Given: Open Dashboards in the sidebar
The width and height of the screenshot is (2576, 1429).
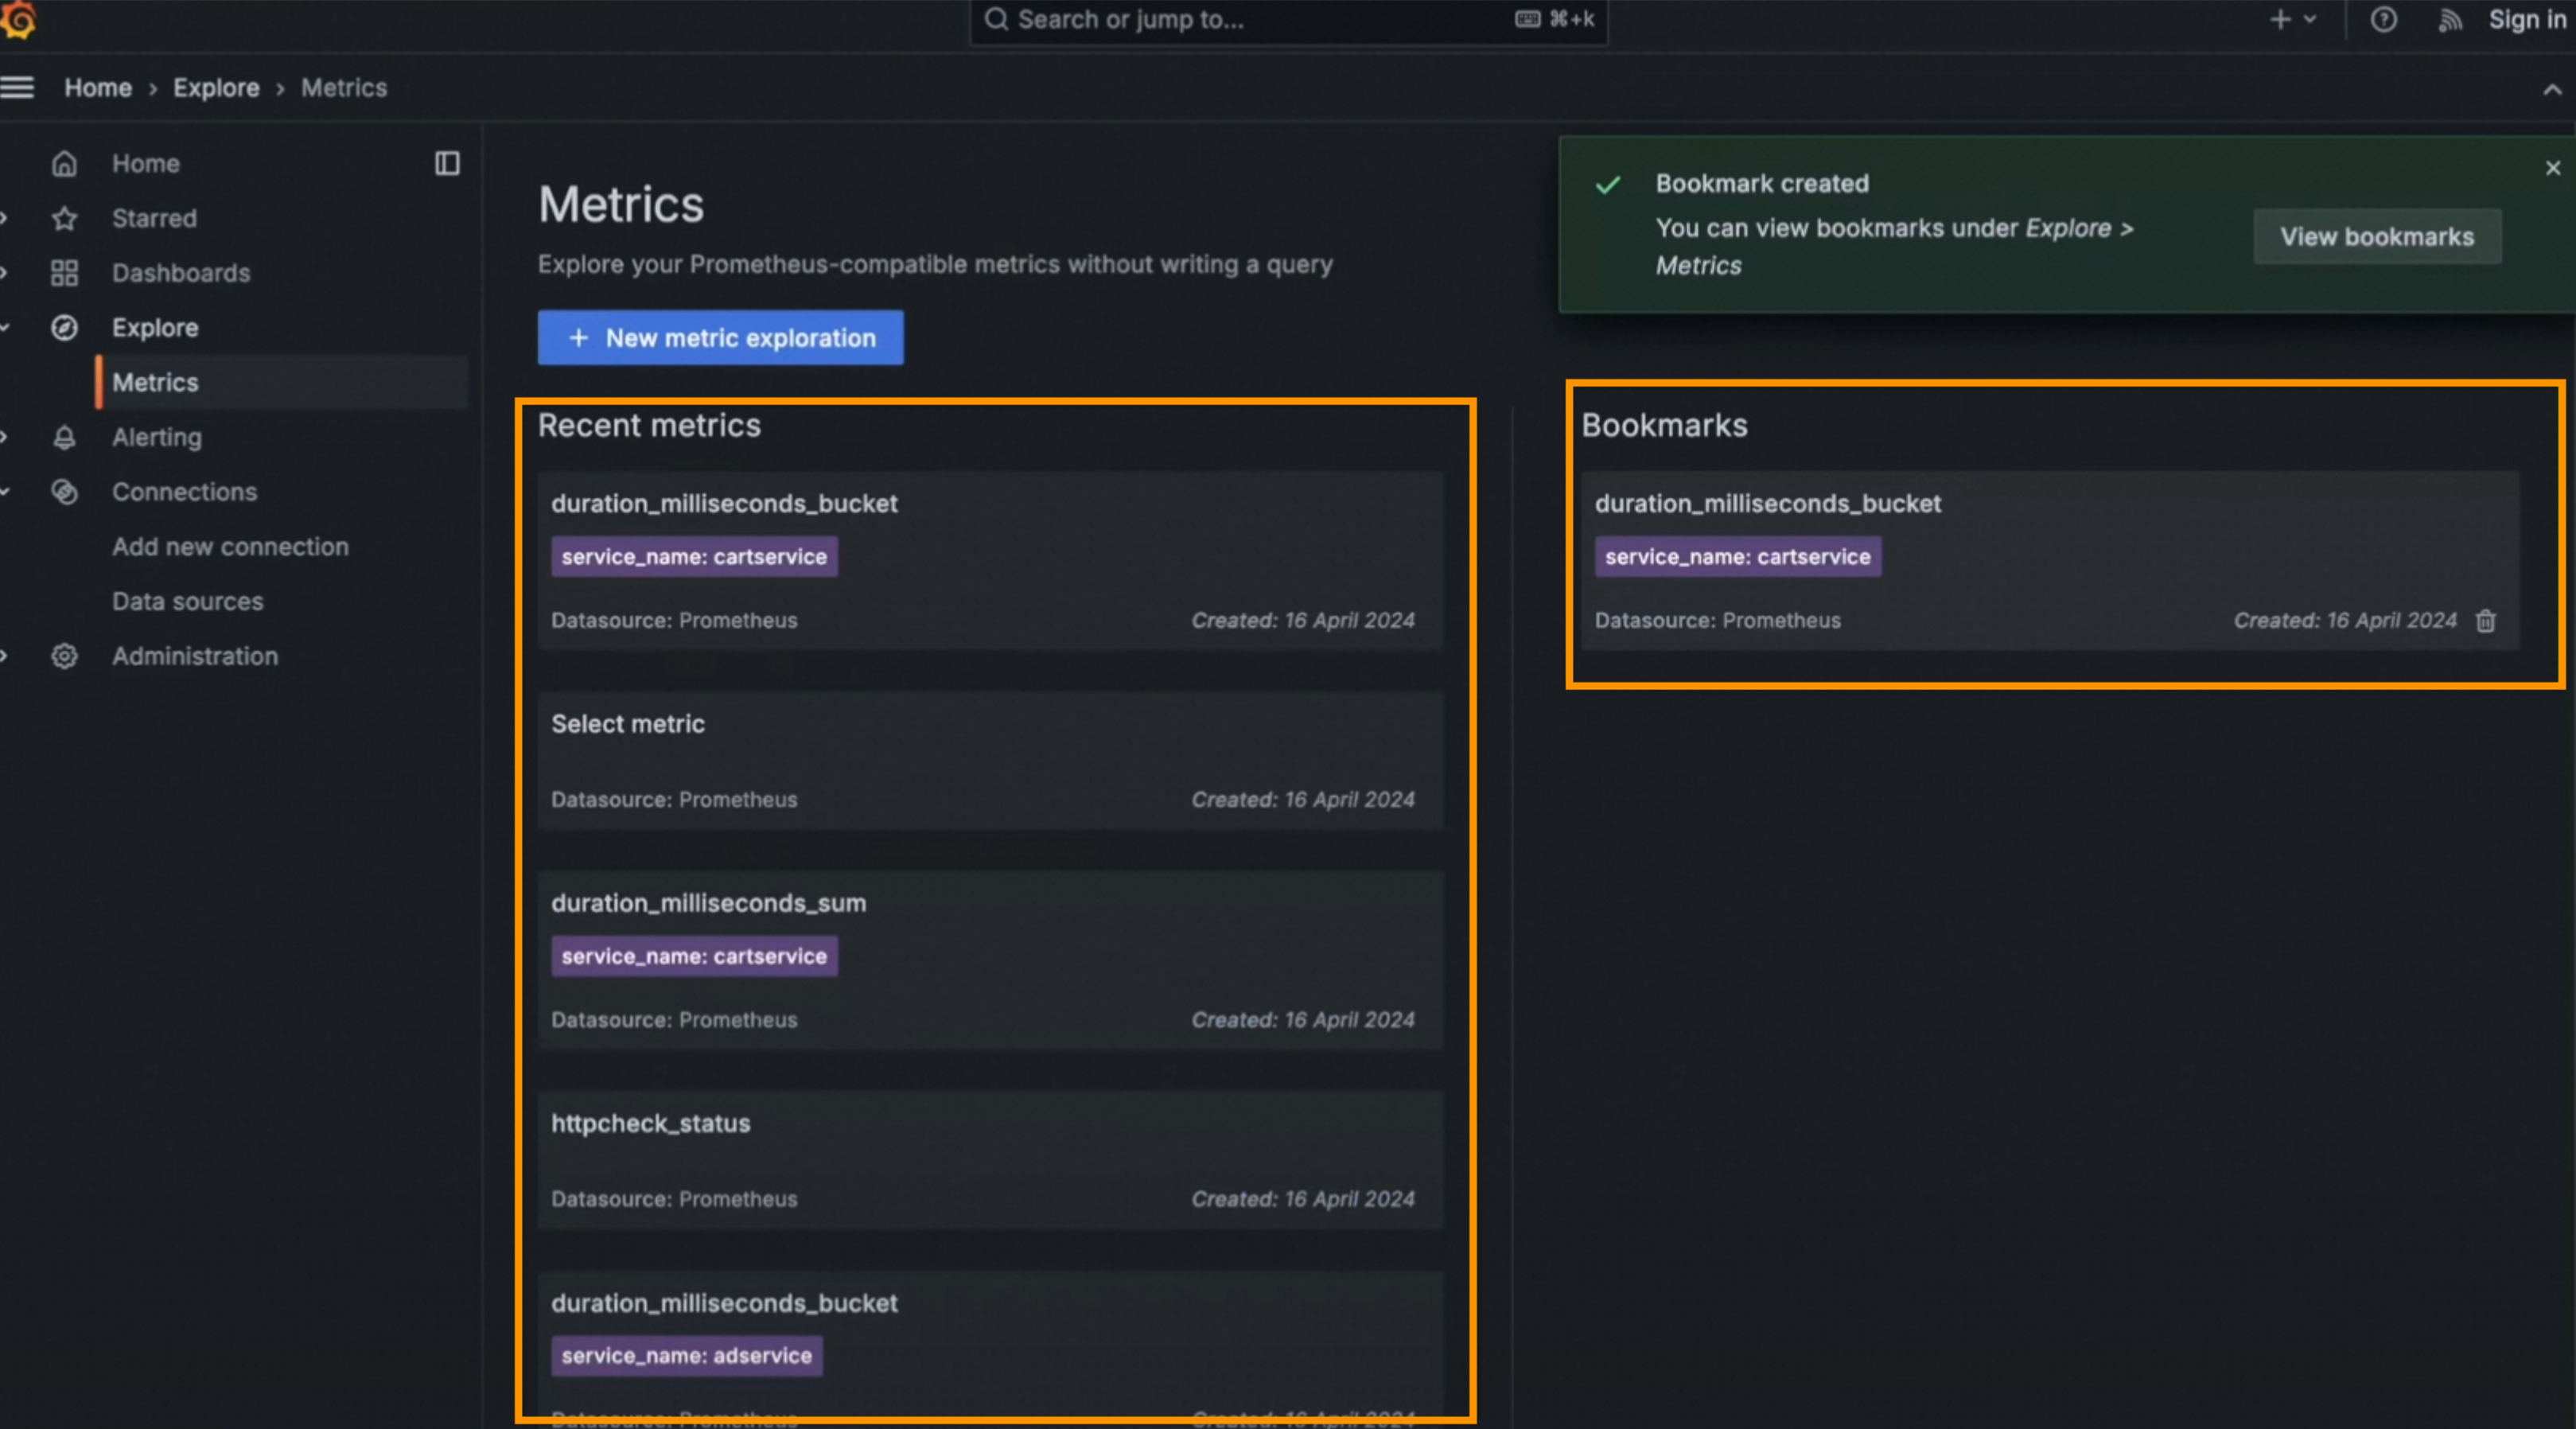Looking at the screenshot, I should [x=181, y=273].
